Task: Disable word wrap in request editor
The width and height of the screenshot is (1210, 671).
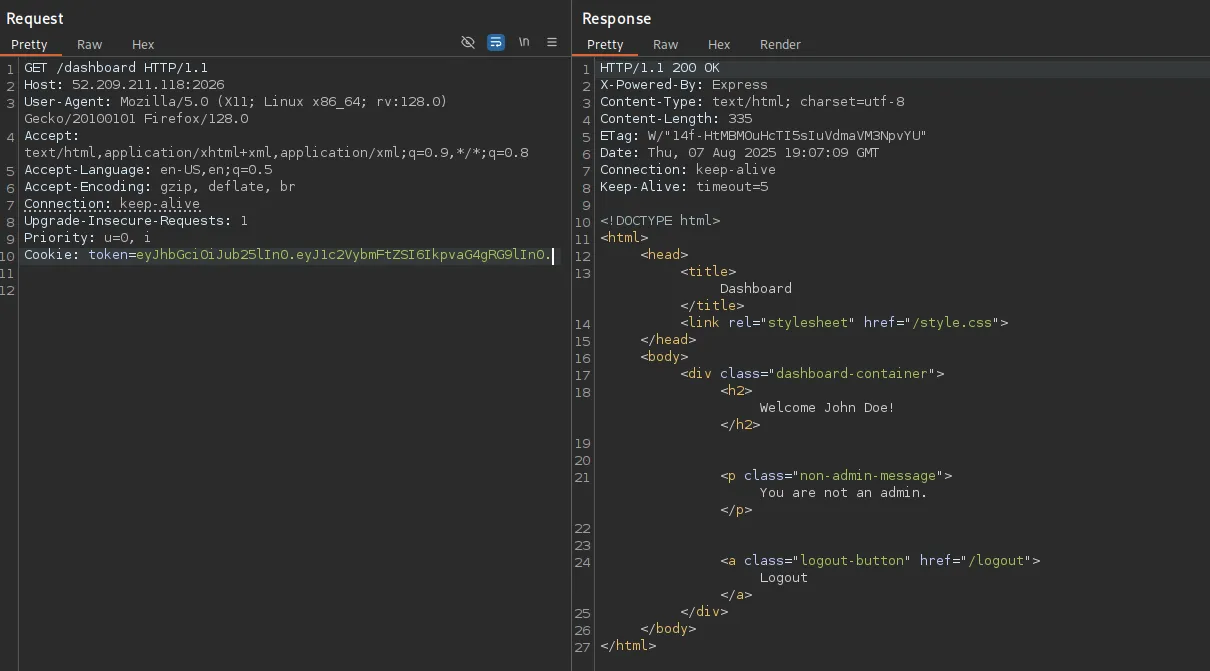Action: 496,42
